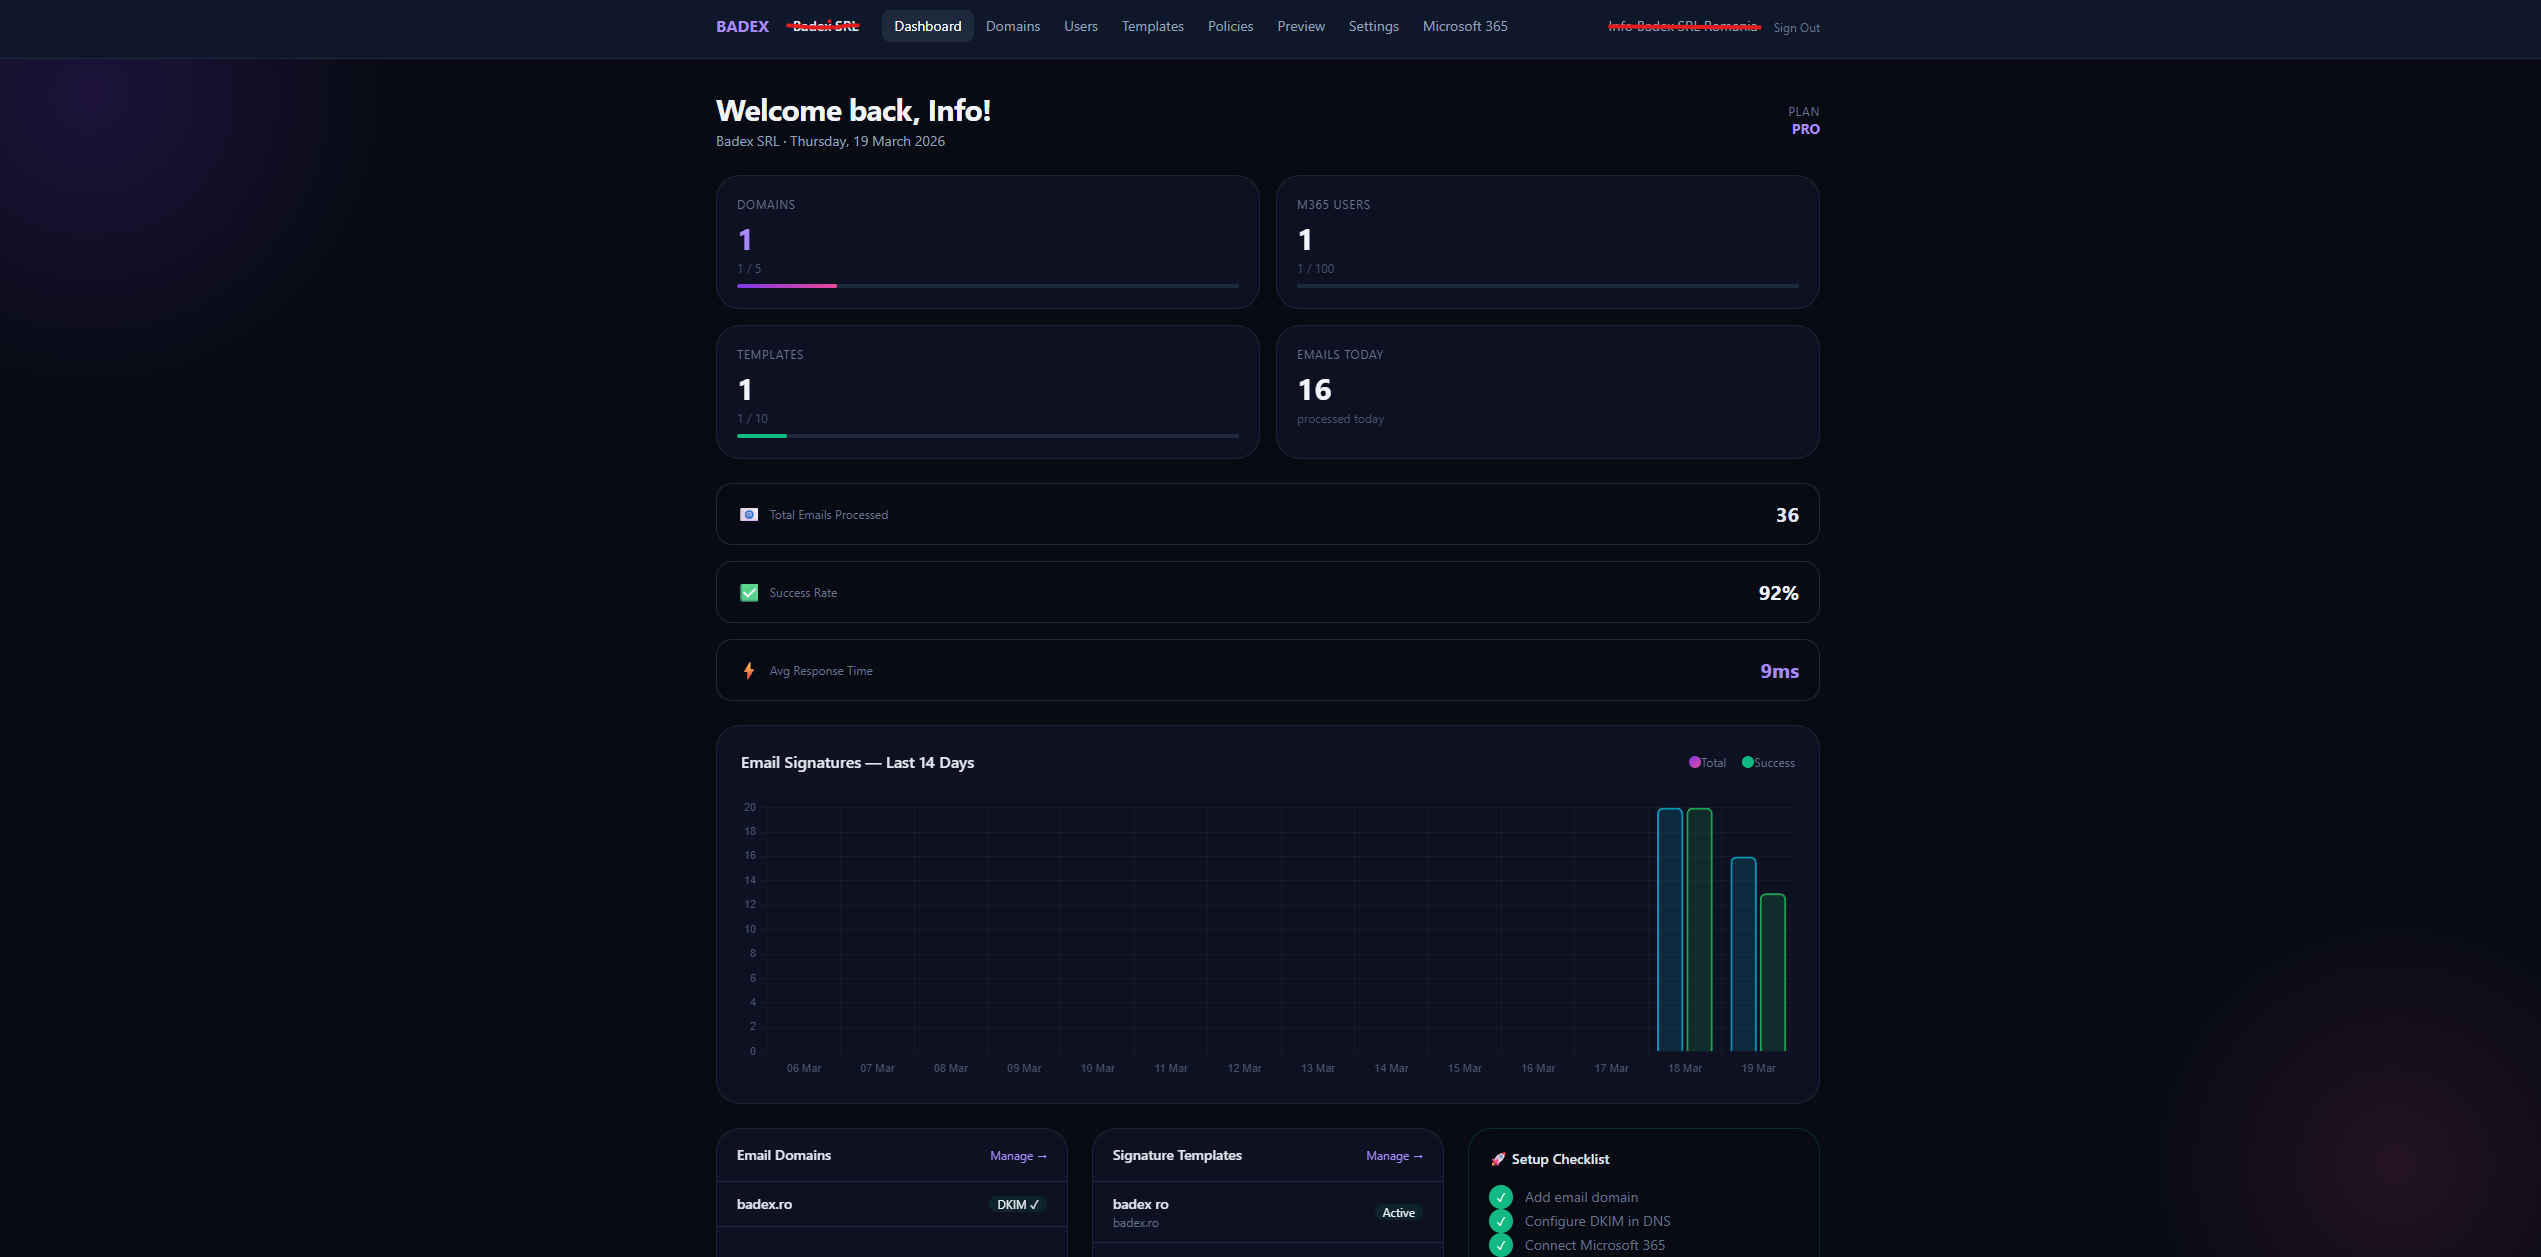Toggle the Configure DKIM in DNS checkmark
Screen dimensions: 2541x1257
tap(1500, 1221)
